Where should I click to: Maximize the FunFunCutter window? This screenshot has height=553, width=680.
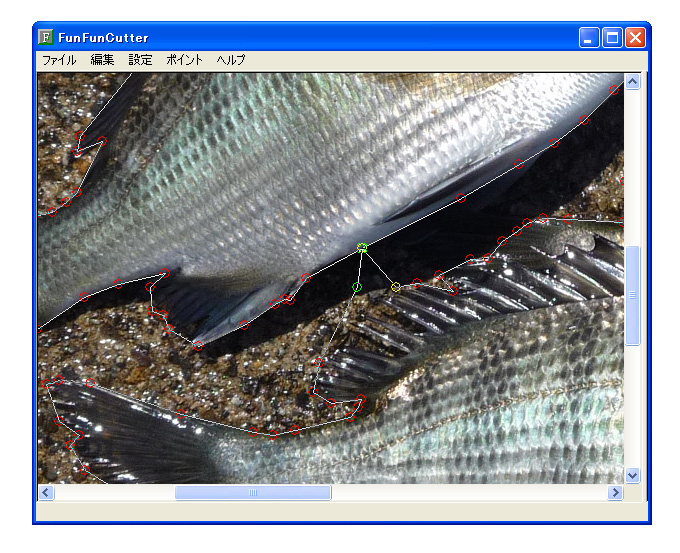(x=612, y=38)
